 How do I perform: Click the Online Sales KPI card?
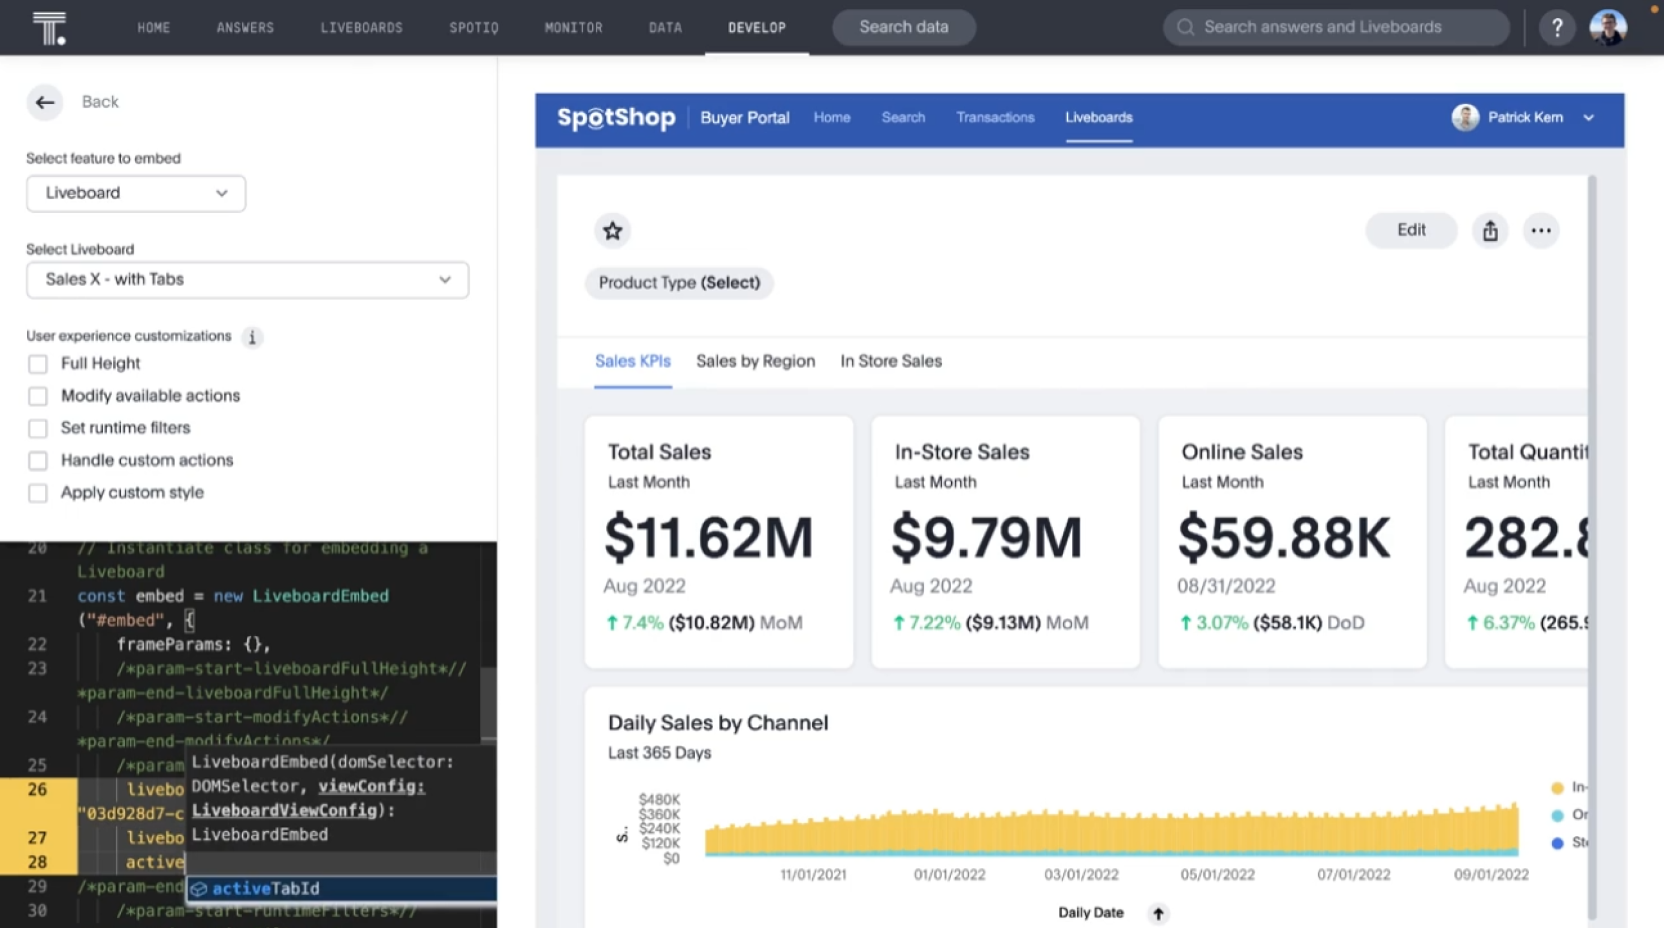1292,542
